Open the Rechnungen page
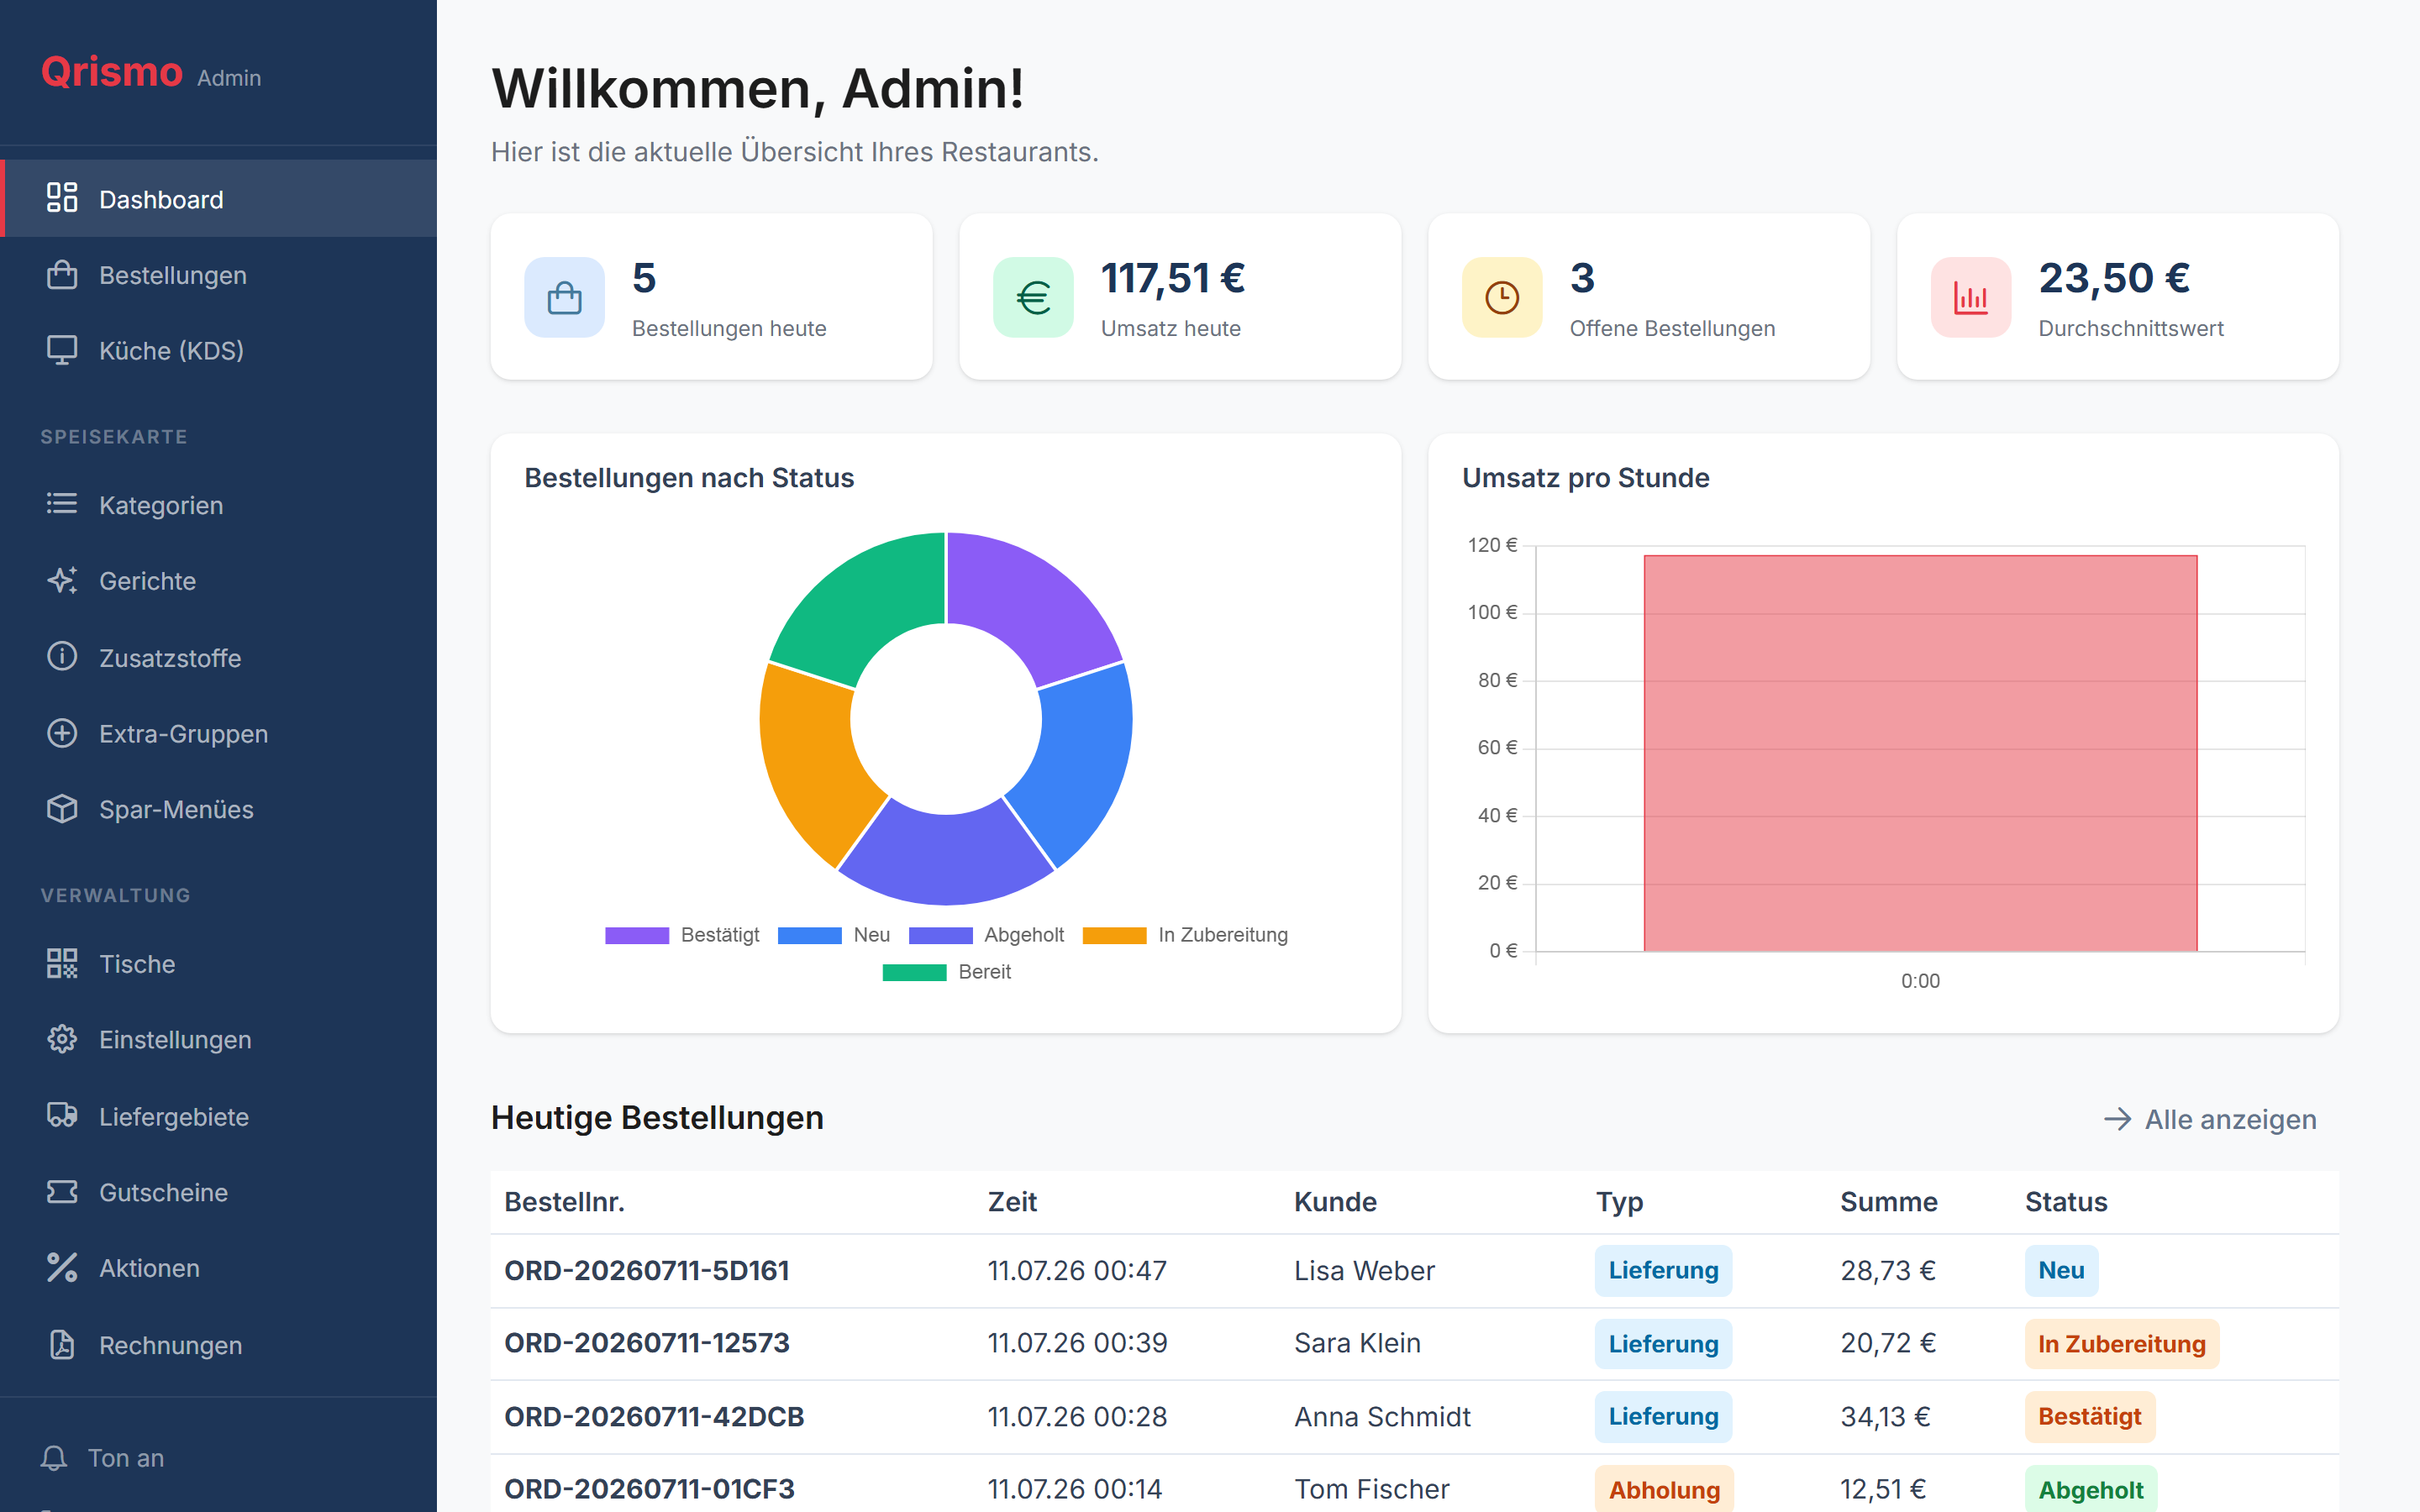This screenshot has width=2420, height=1512. click(x=218, y=1346)
